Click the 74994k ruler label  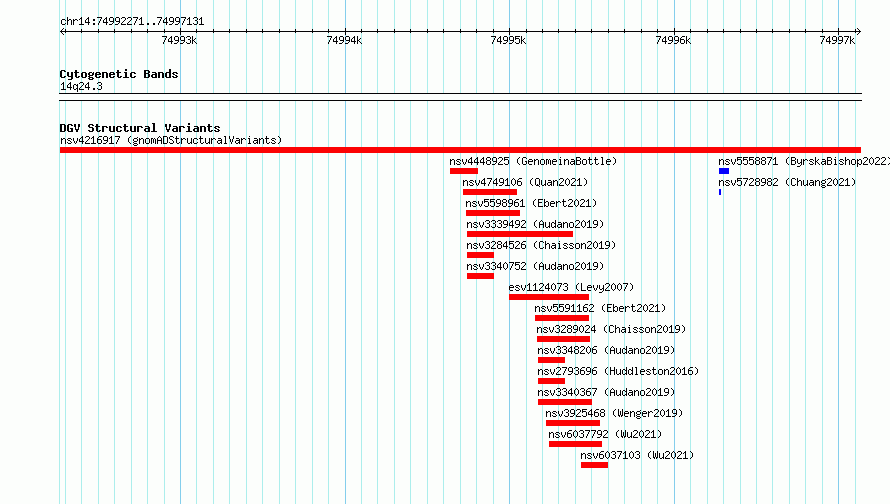pyautogui.click(x=344, y=40)
